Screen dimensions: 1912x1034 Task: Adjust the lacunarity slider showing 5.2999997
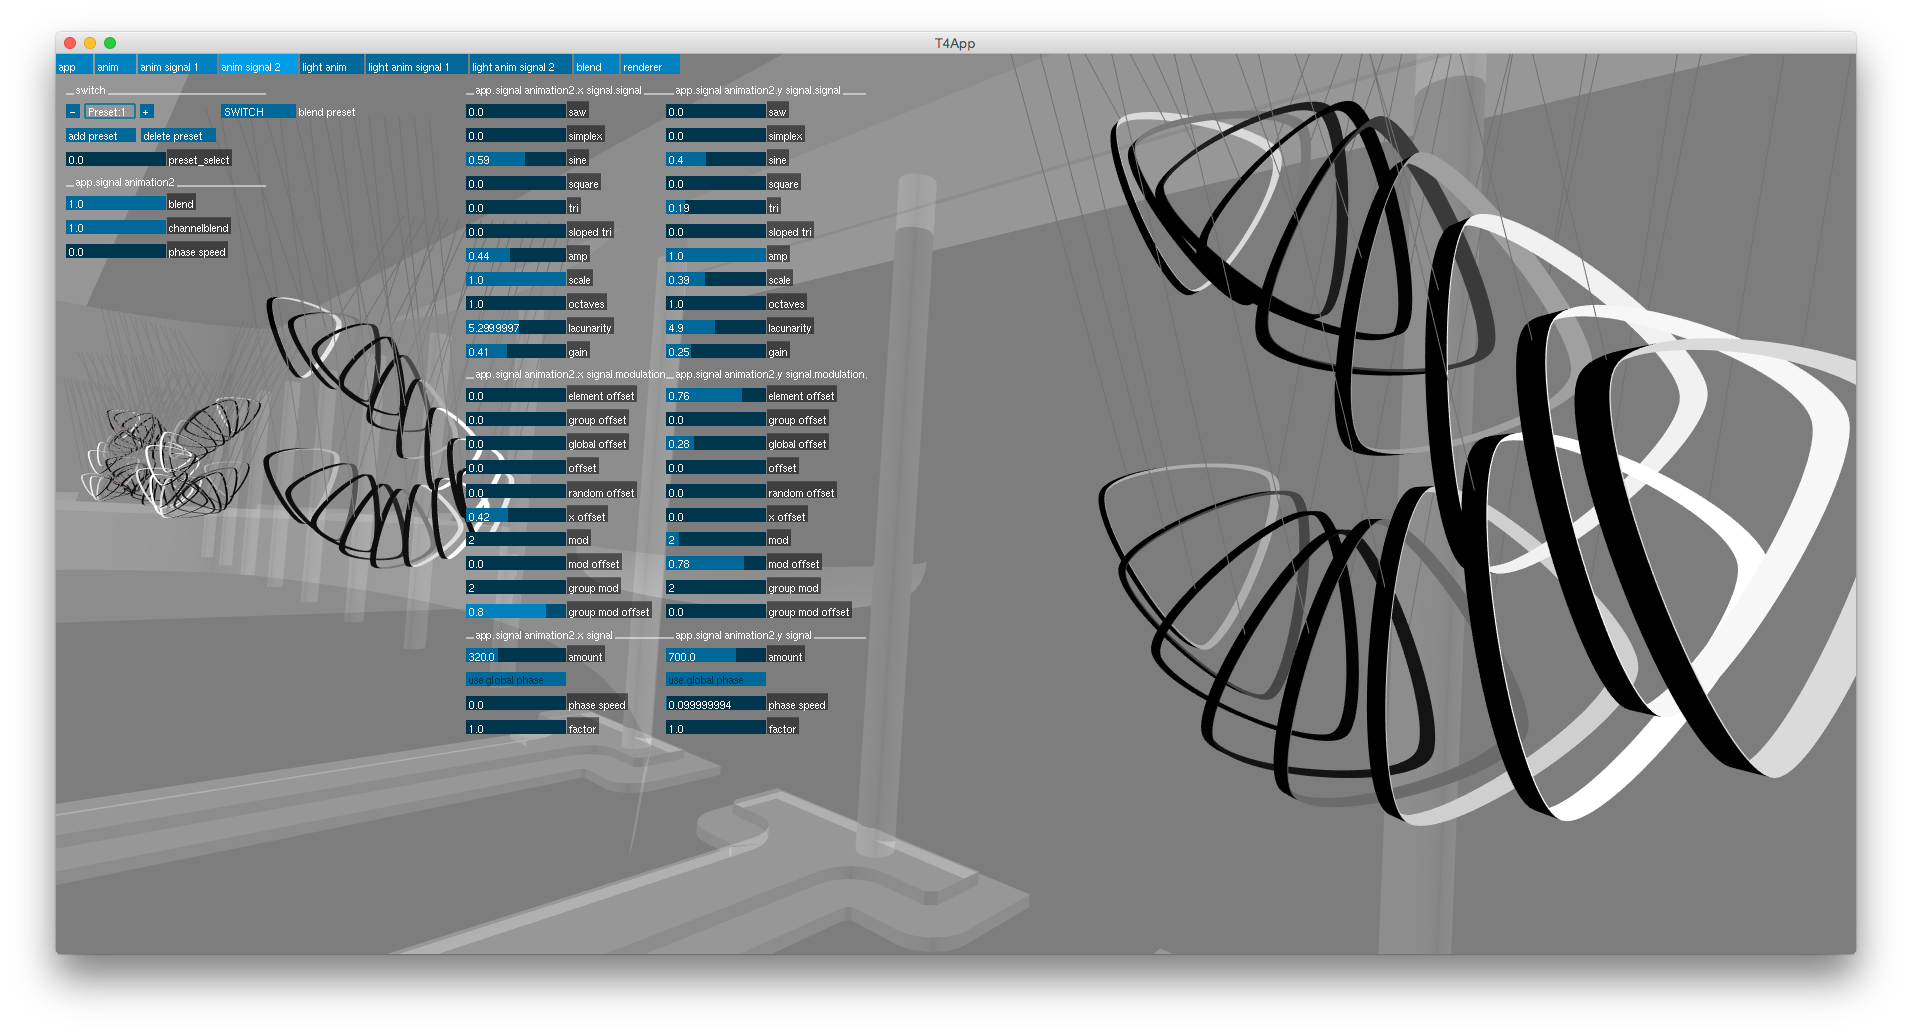pos(514,327)
